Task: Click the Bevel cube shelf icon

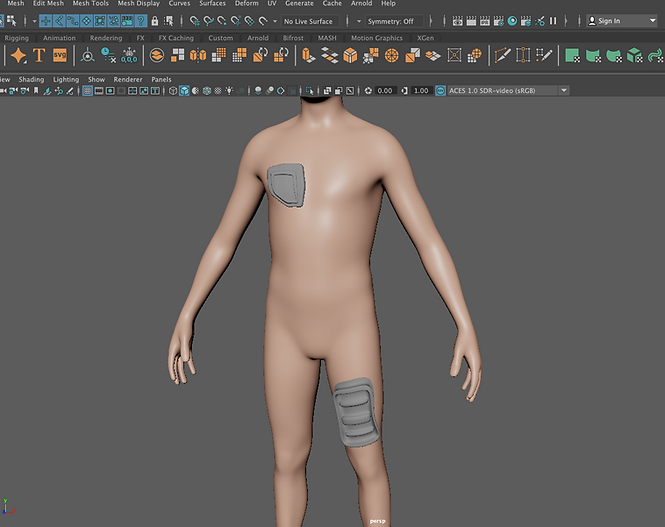Action: pyautogui.click(x=350, y=56)
